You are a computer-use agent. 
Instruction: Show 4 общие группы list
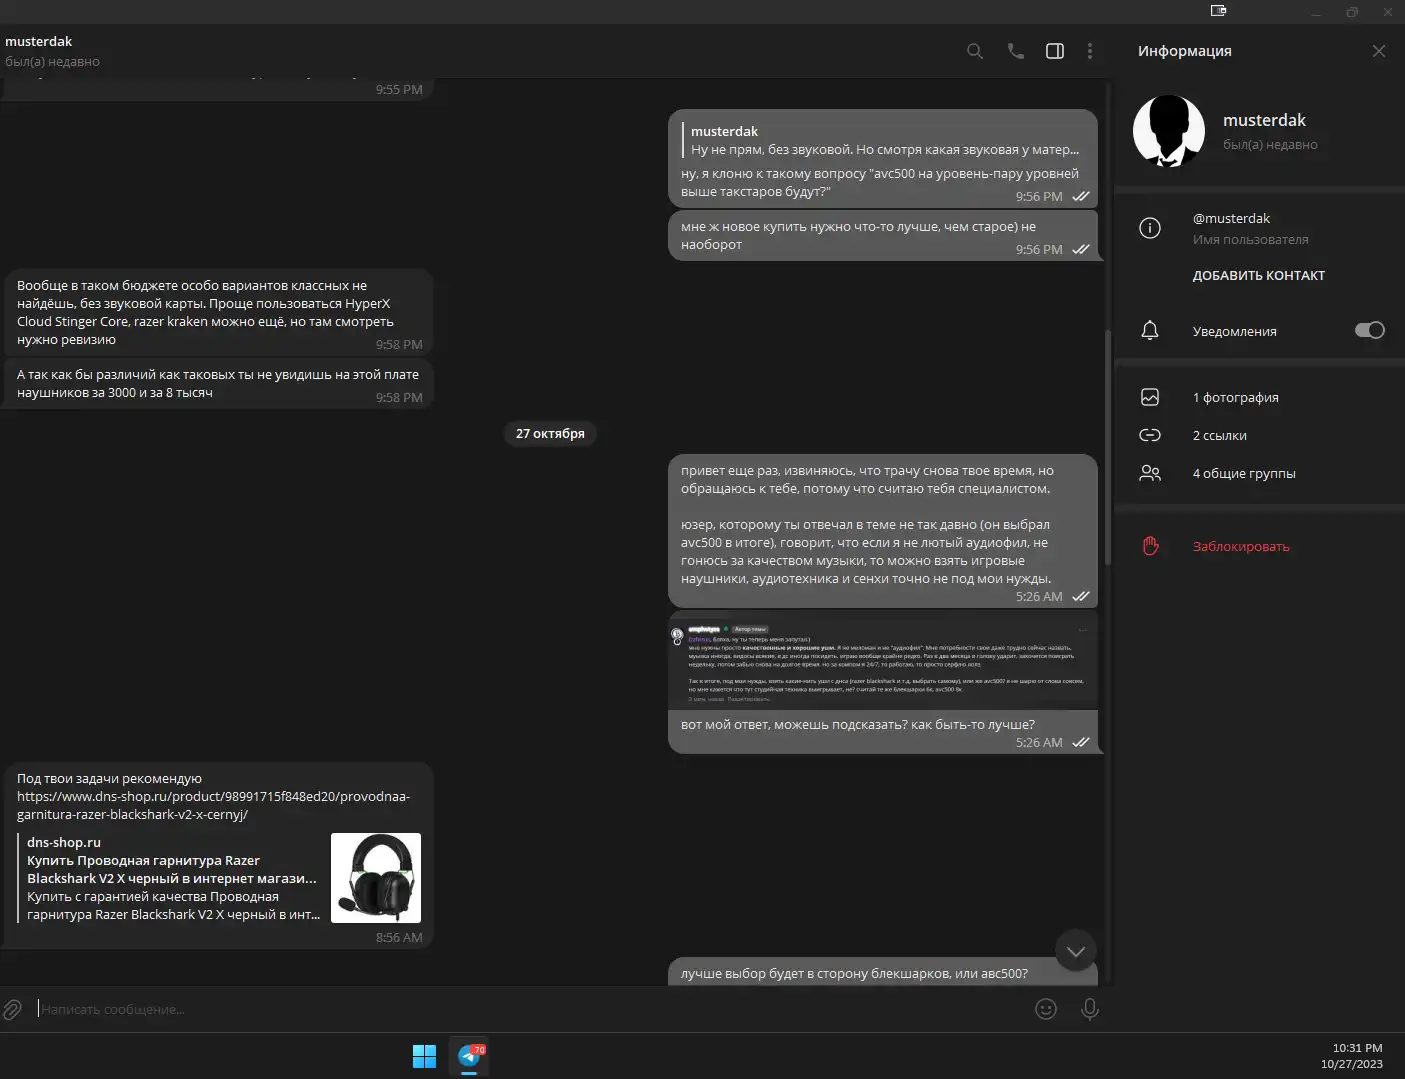(x=1243, y=474)
